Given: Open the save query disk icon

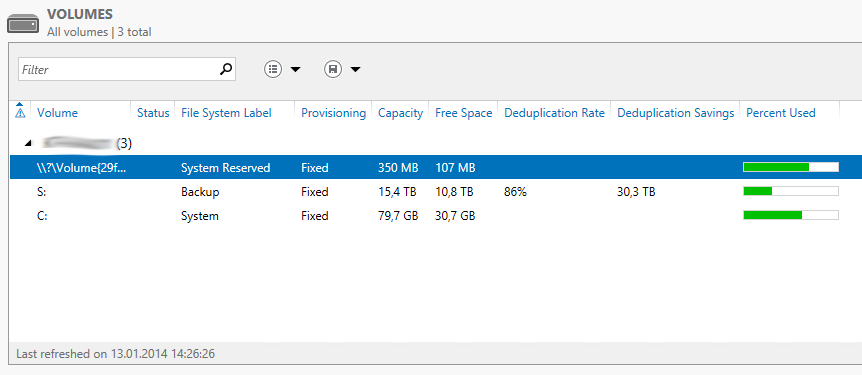Looking at the screenshot, I should [x=333, y=69].
